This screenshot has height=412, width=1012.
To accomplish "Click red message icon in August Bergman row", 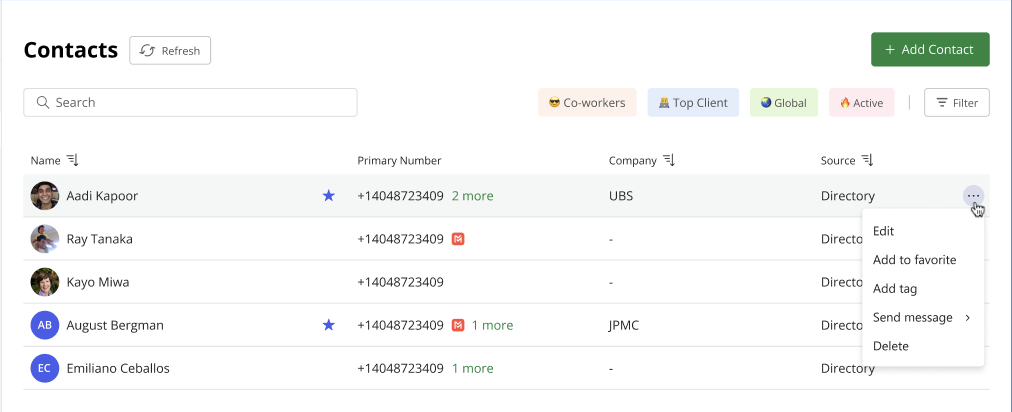I will (x=458, y=325).
